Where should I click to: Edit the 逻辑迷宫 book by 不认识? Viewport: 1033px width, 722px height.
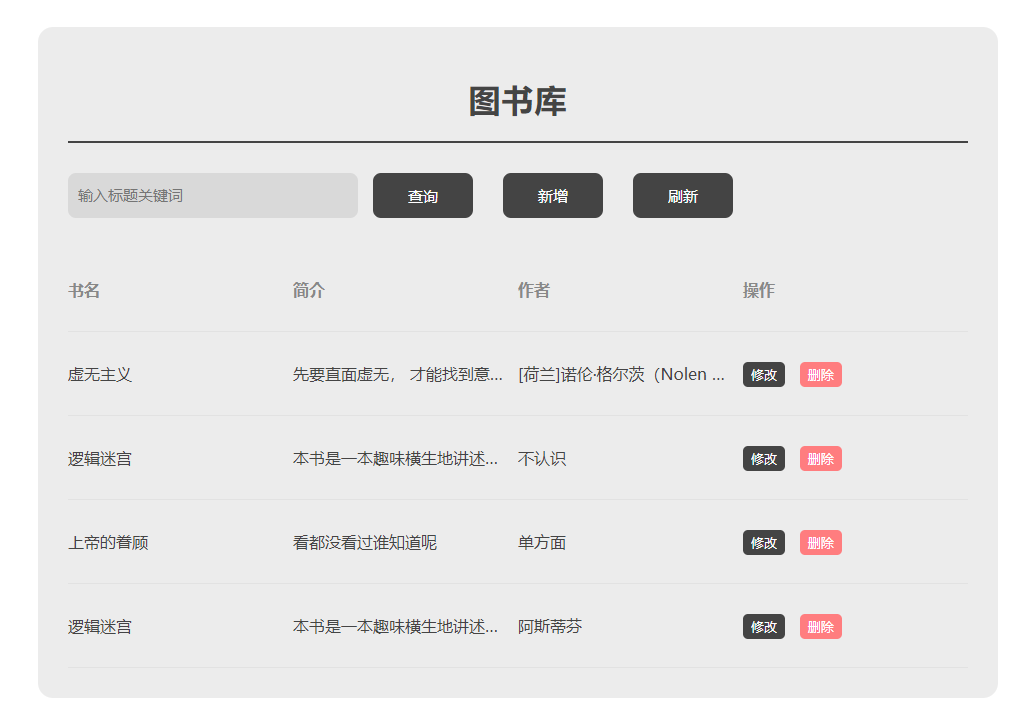[764, 458]
